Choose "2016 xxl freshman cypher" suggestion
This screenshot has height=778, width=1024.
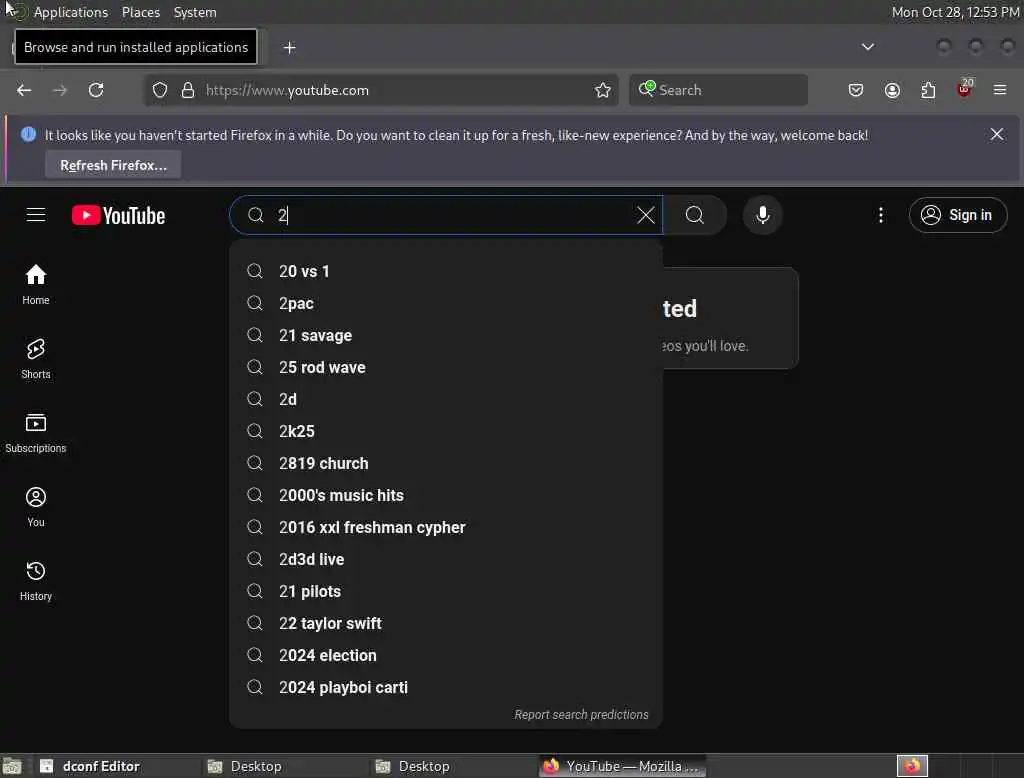[446, 527]
